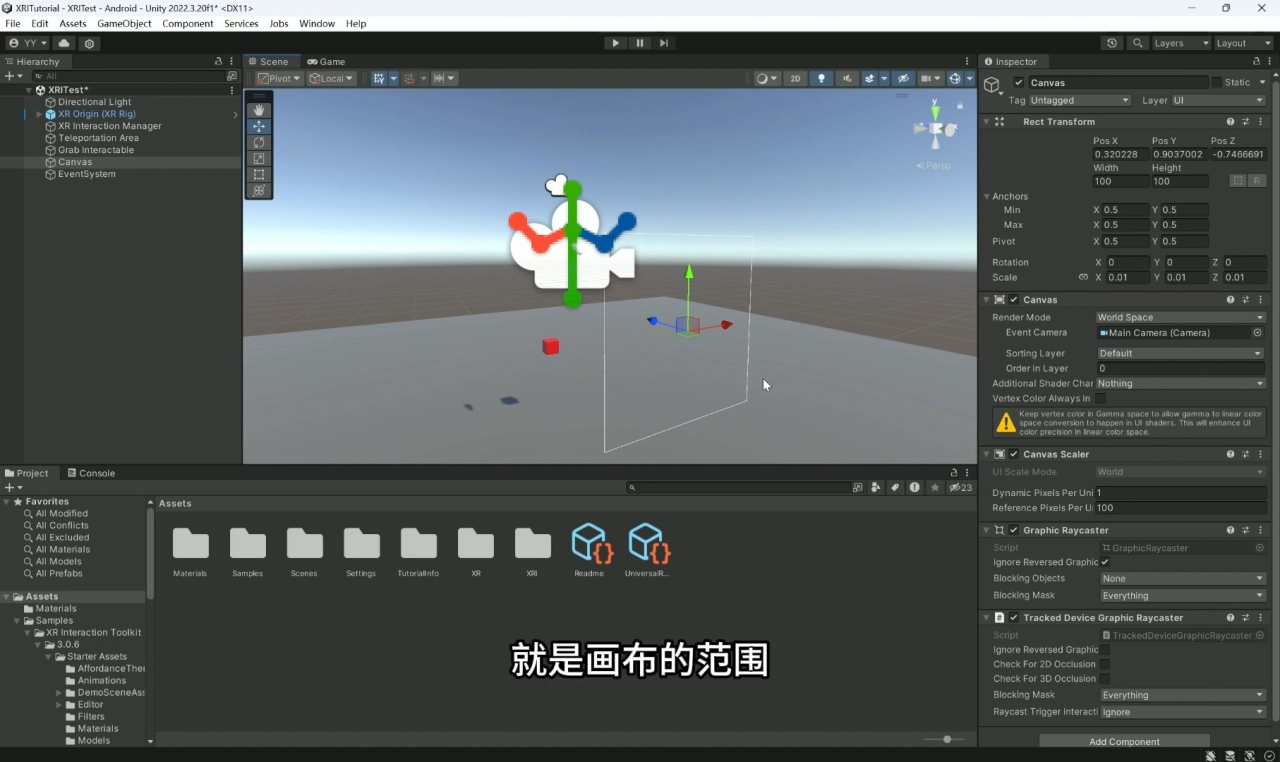
Task: Open the Materials folder thumbnail
Action: [190, 543]
